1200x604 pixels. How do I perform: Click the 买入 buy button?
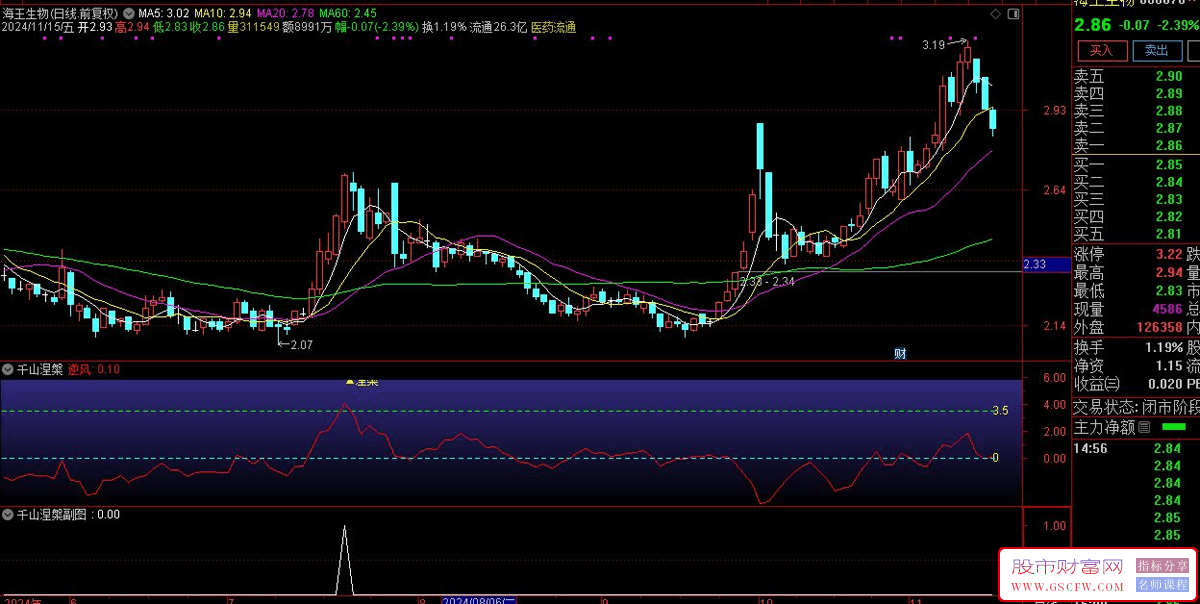pyautogui.click(x=1101, y=50)
